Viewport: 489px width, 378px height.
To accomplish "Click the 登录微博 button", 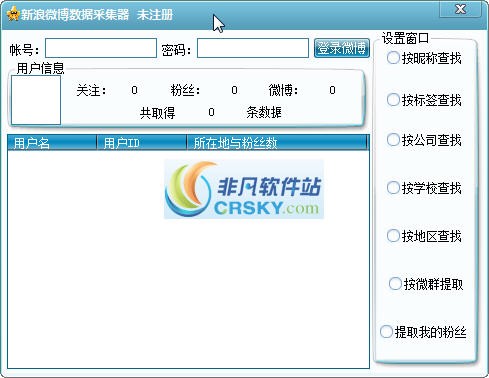I will (342, 48).
